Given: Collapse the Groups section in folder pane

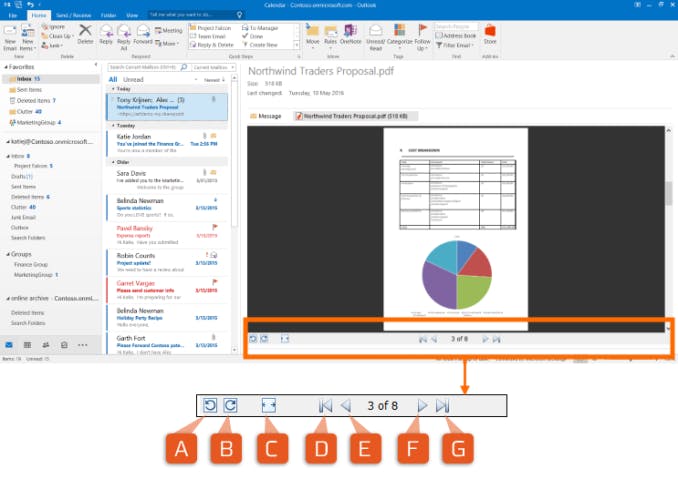Looking at the screenshot, I should point(5,254).
